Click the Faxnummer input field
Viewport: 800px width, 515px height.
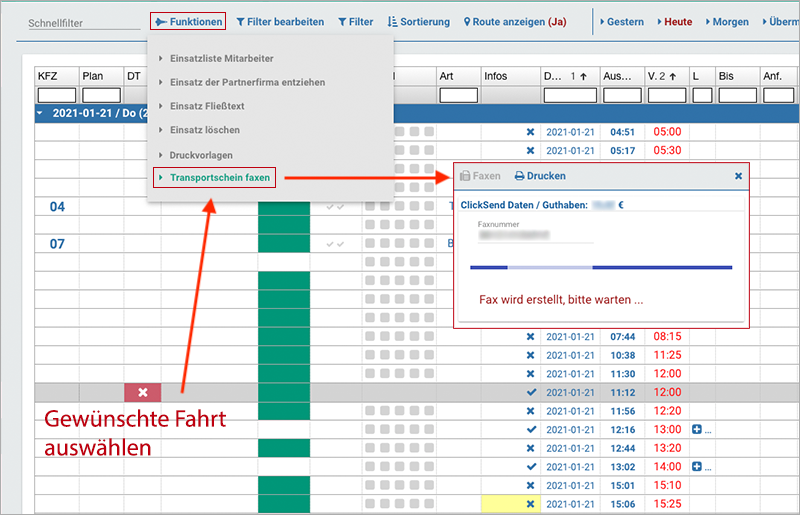point(535,235)
